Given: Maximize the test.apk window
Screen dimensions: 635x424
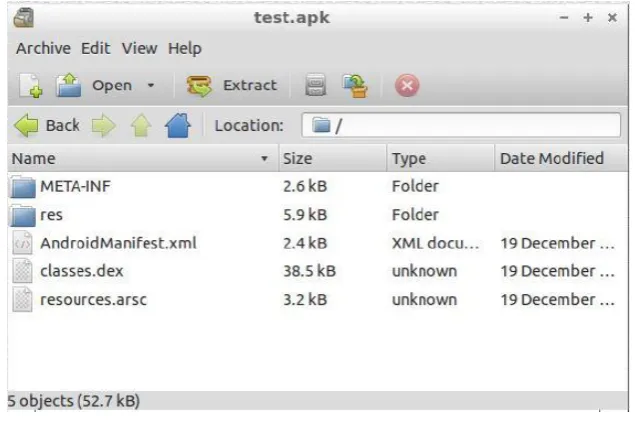Looking at the screenshot, I should 588,17.
